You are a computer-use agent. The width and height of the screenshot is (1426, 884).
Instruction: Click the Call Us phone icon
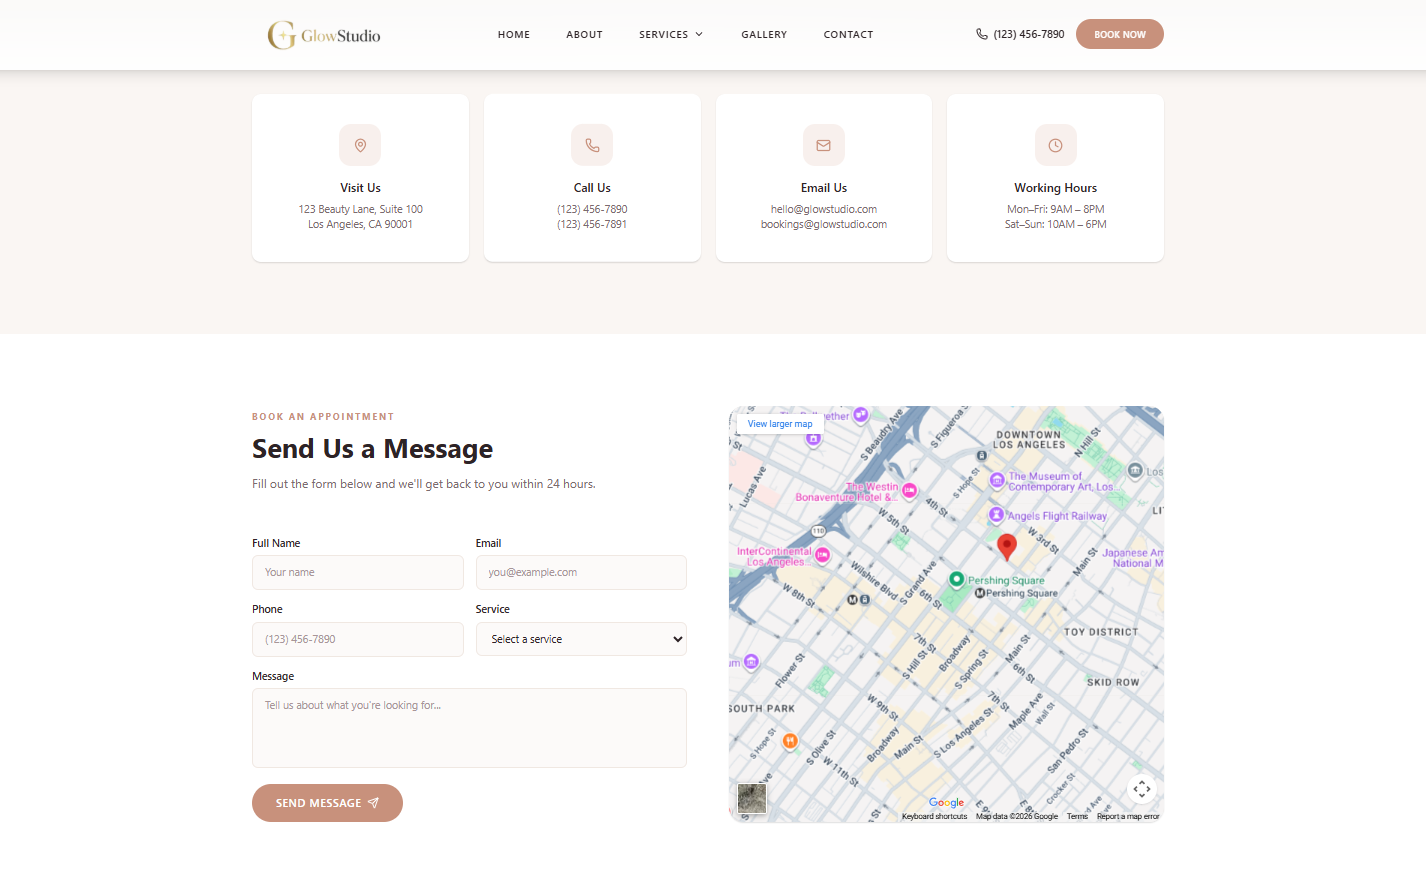pos(592,145)
